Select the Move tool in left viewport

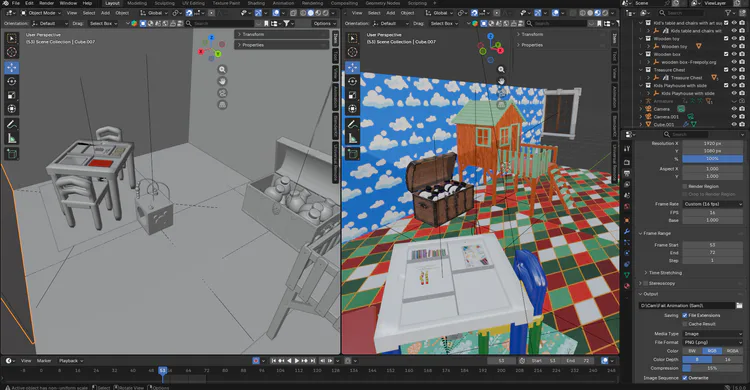pyautogui.click(x=12, y=67)
